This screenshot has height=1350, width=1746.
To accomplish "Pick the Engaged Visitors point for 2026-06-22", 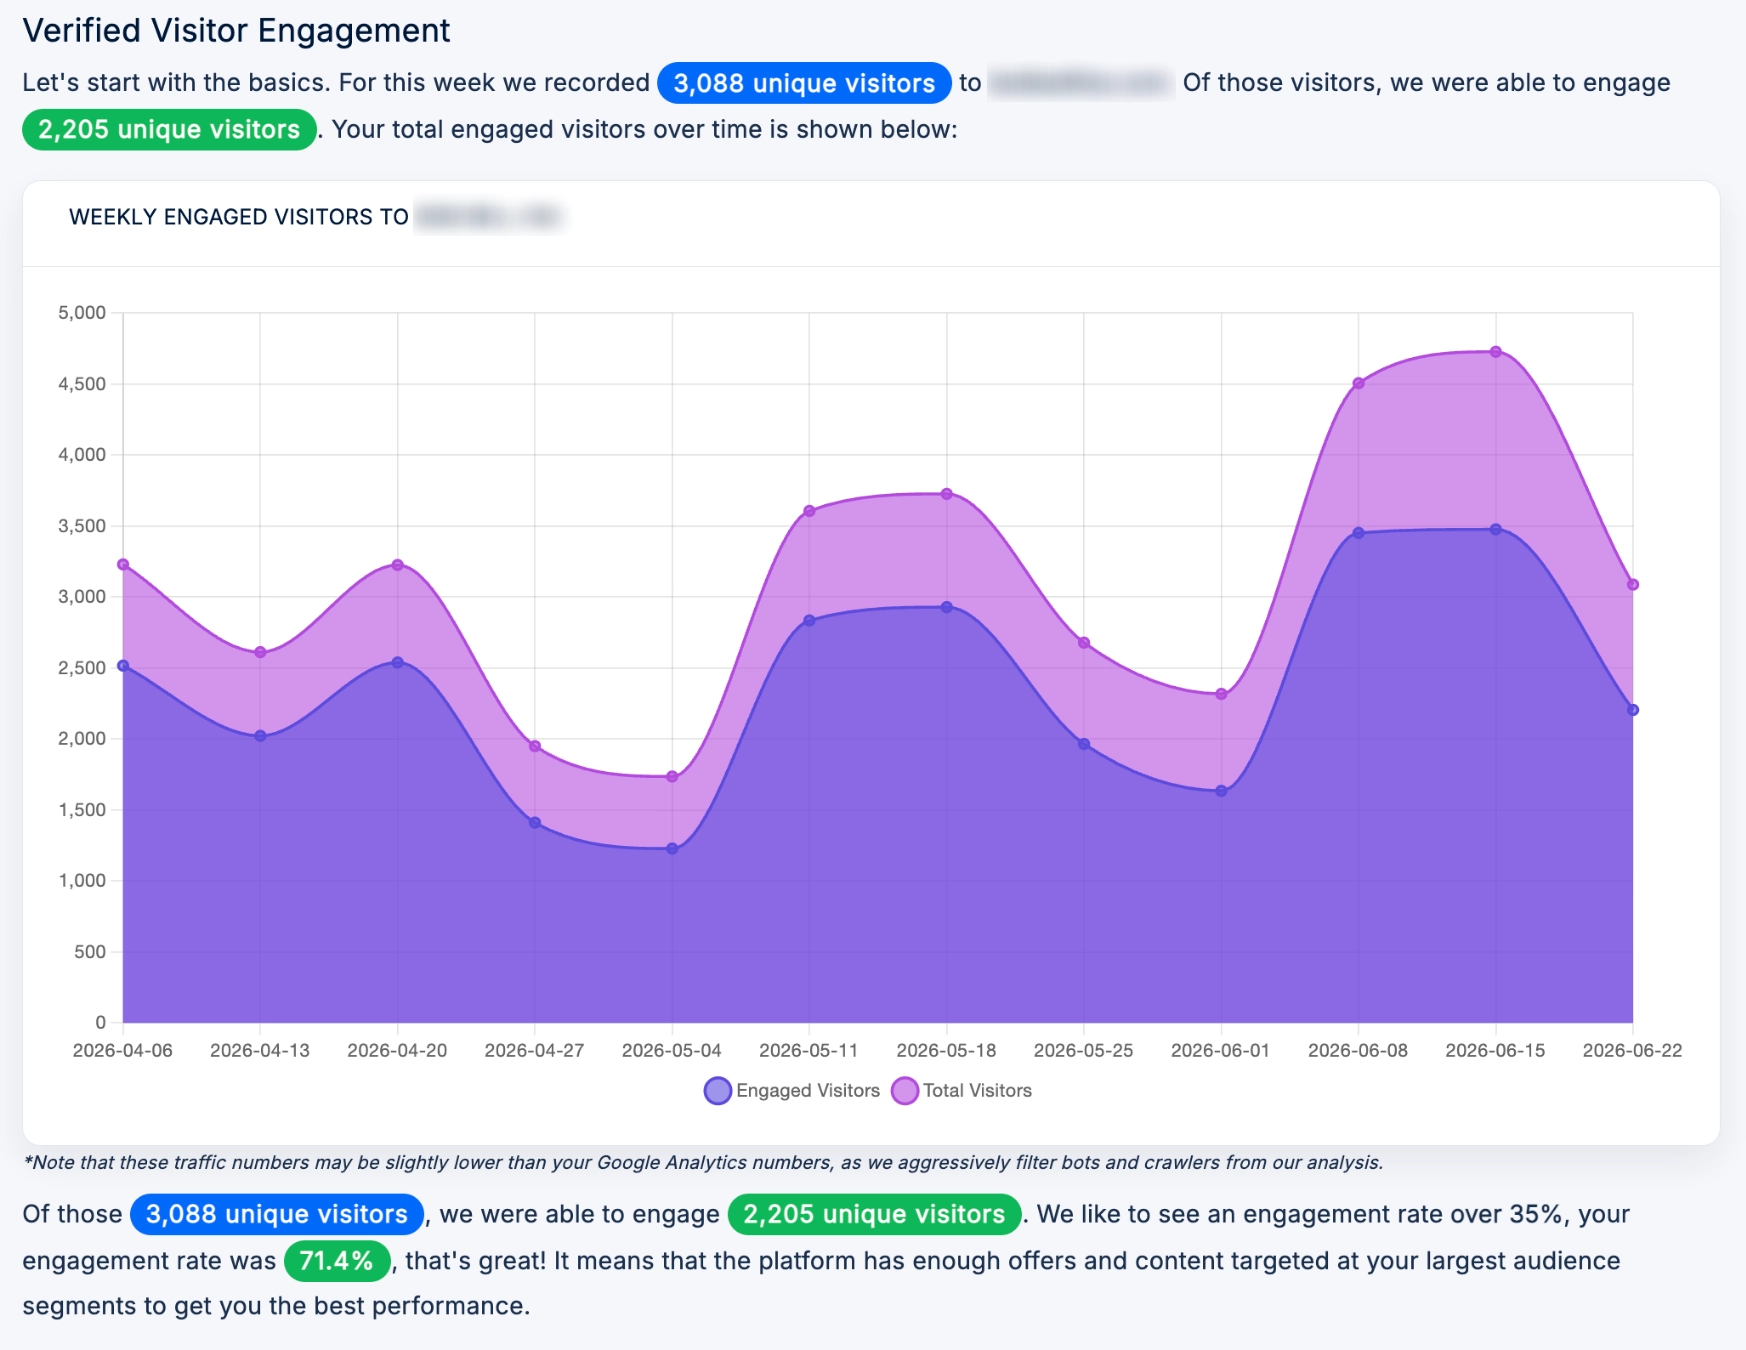I will (x=1633, y=710).
